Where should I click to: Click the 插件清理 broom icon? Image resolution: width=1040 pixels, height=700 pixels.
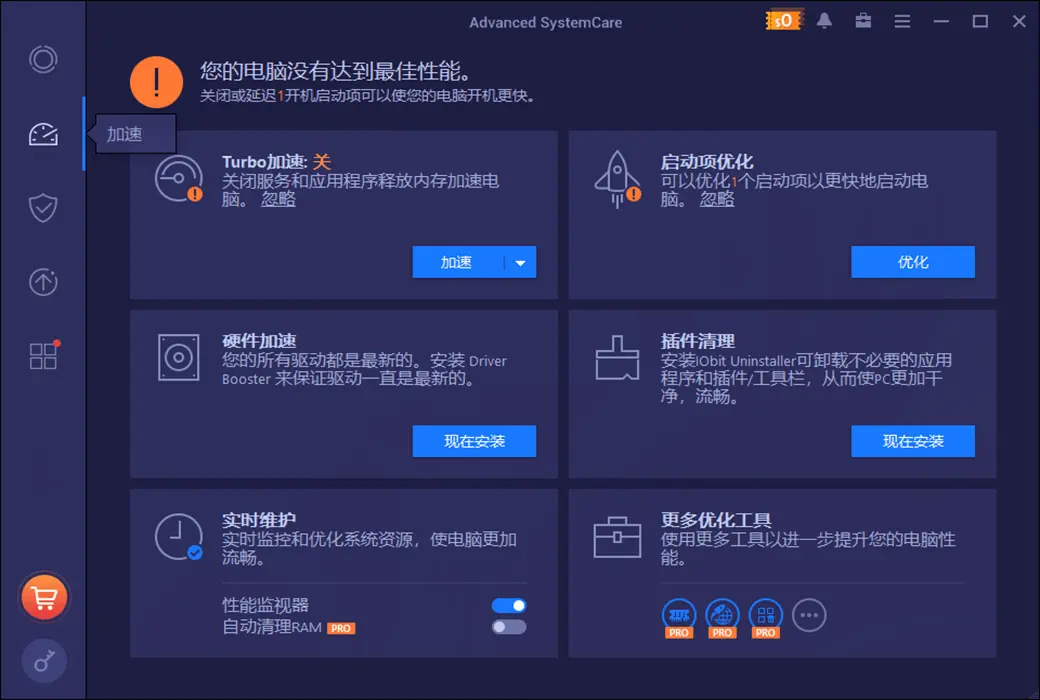coord(618,358)
